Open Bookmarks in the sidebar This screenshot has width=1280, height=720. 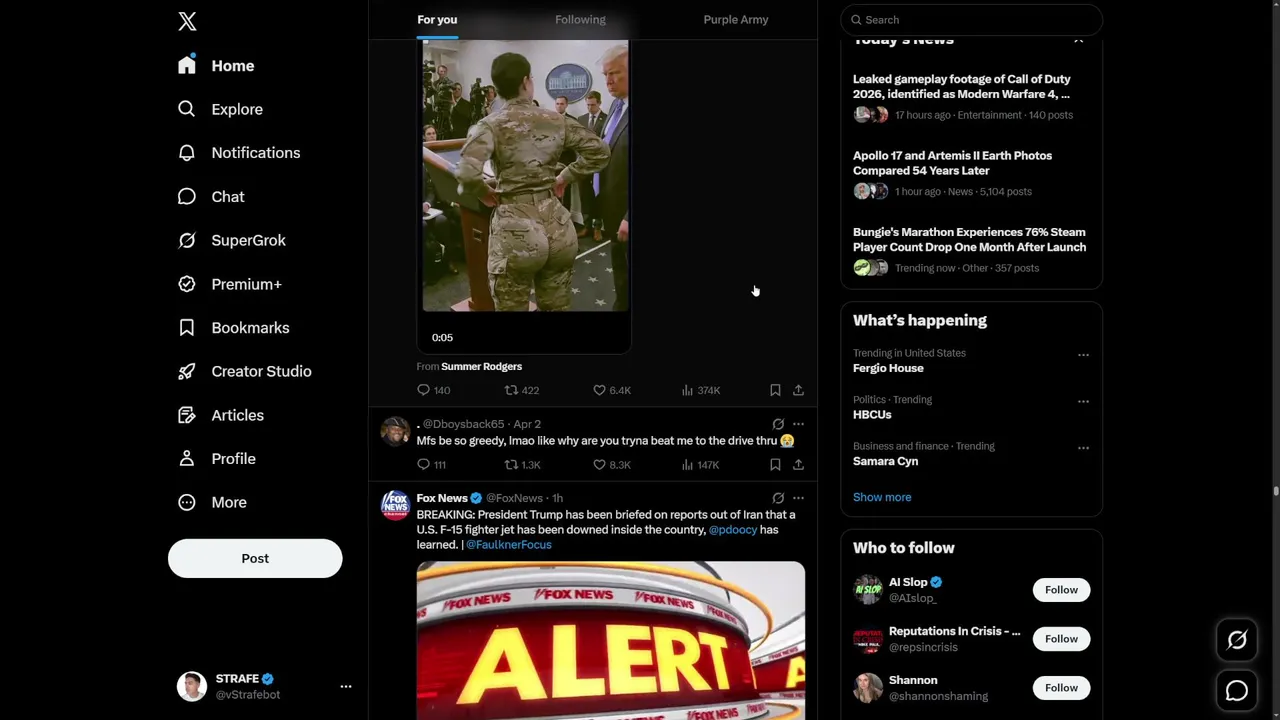tap(235, 327)
